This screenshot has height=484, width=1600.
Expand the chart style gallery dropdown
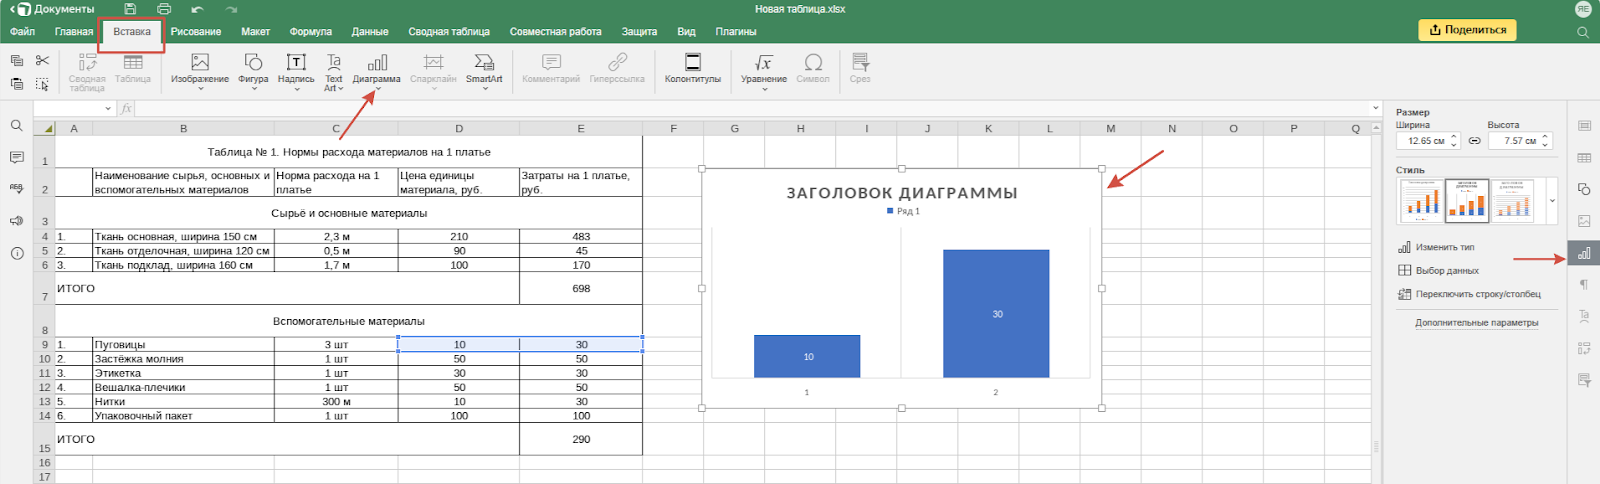(1552, 201)
